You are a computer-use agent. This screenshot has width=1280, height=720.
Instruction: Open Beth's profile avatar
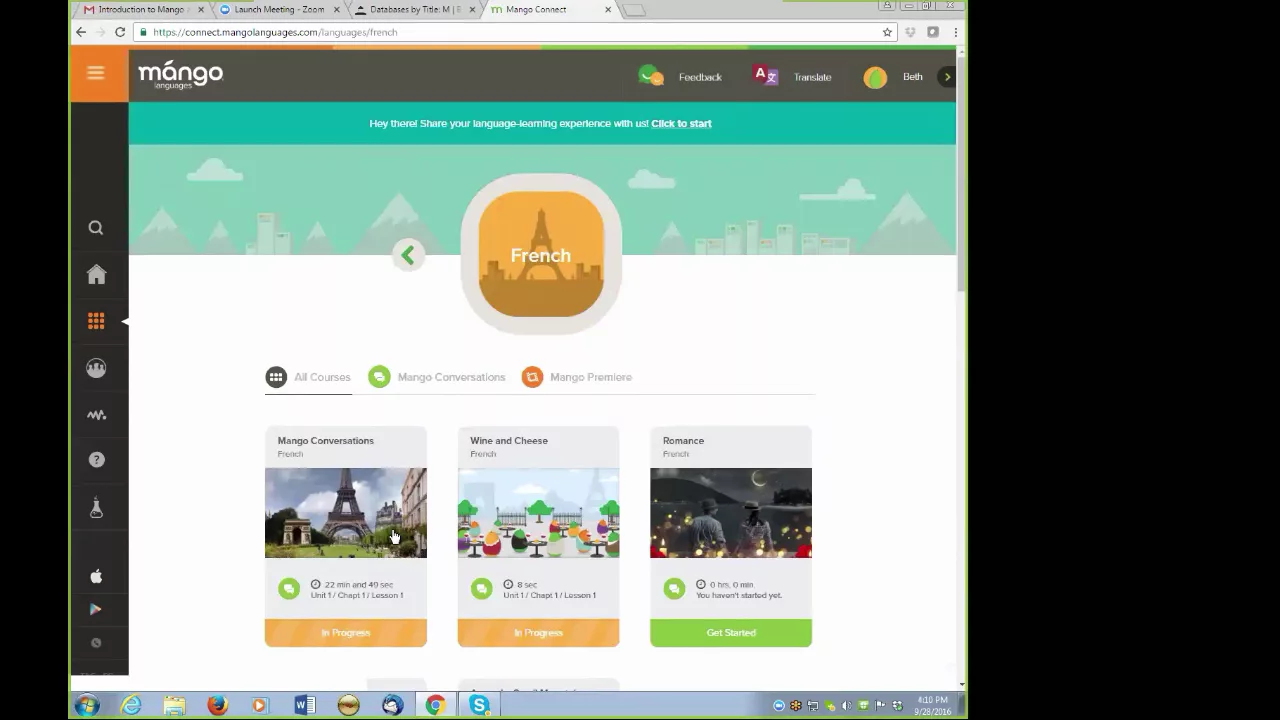tap(875, 77)
